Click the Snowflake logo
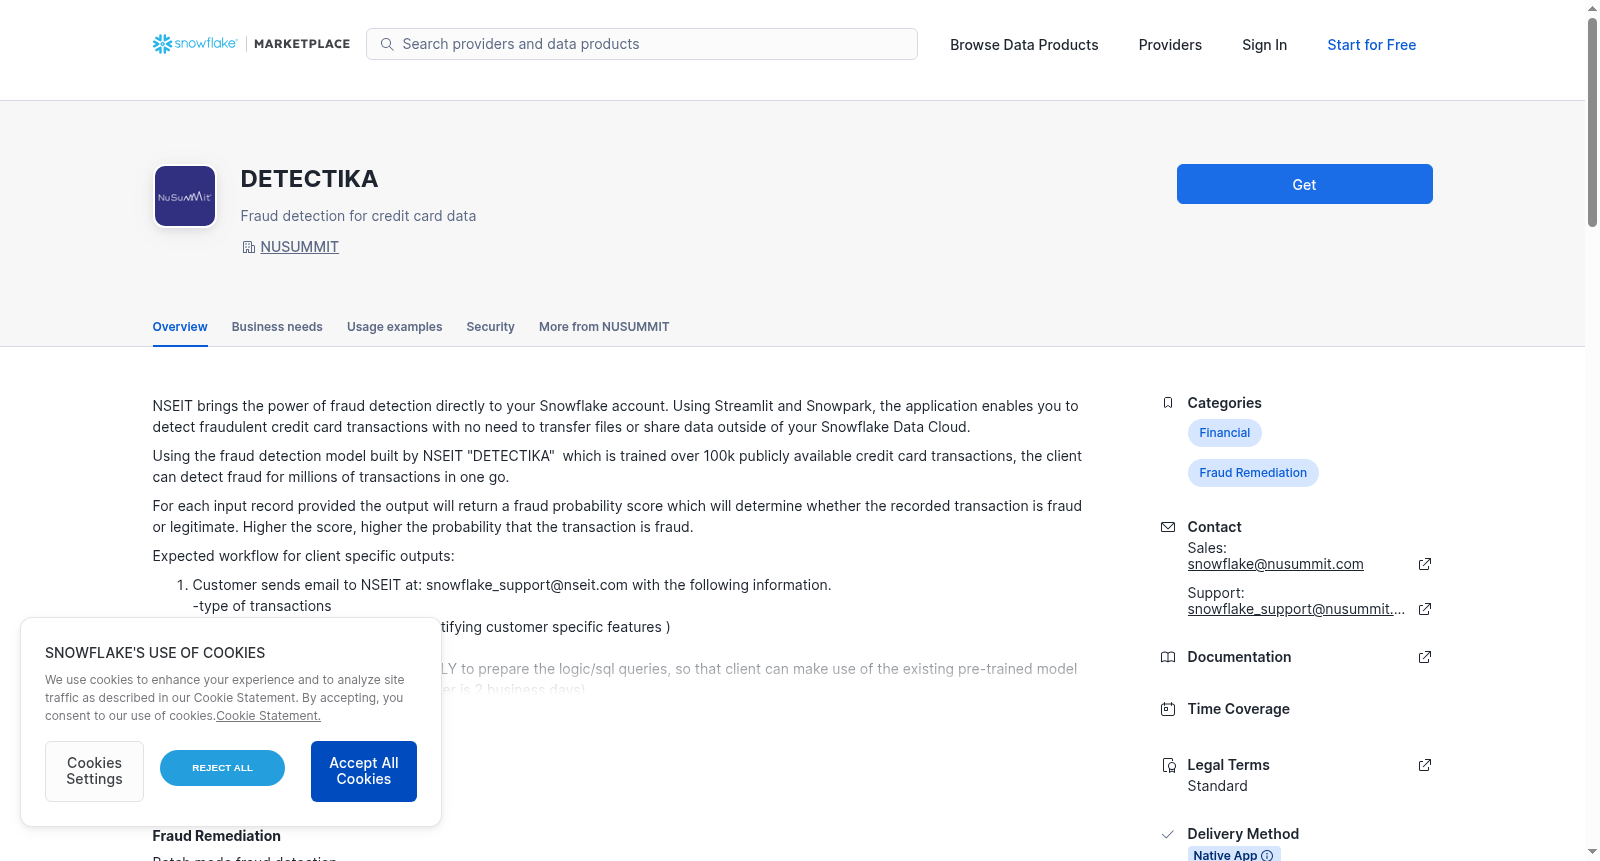This screenshot has width=1600, height=861. tap(195, 44)
